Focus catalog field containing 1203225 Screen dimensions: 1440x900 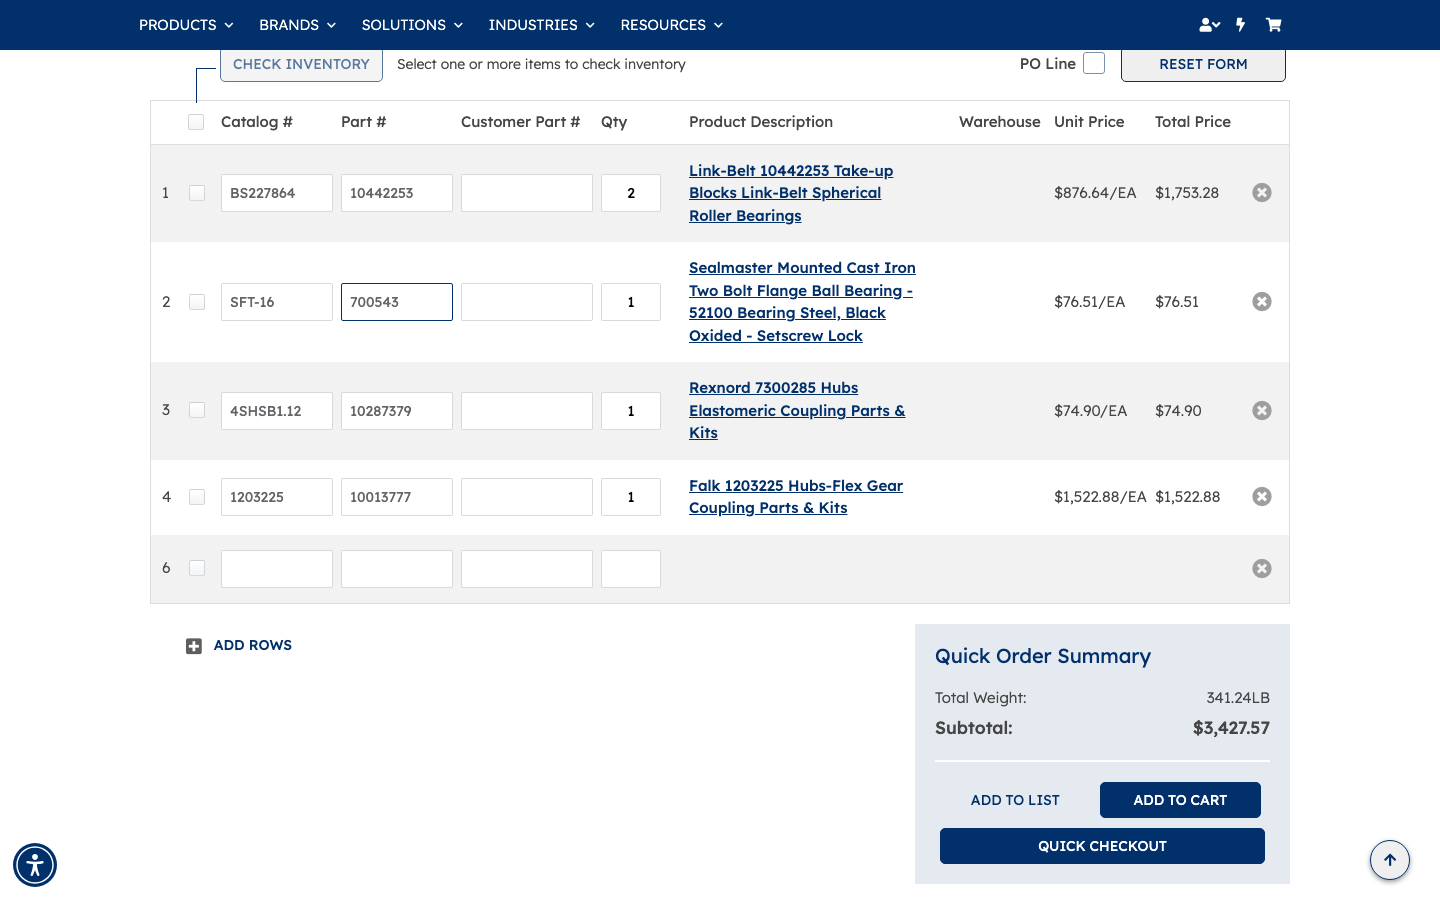click(x=277, y=497)
